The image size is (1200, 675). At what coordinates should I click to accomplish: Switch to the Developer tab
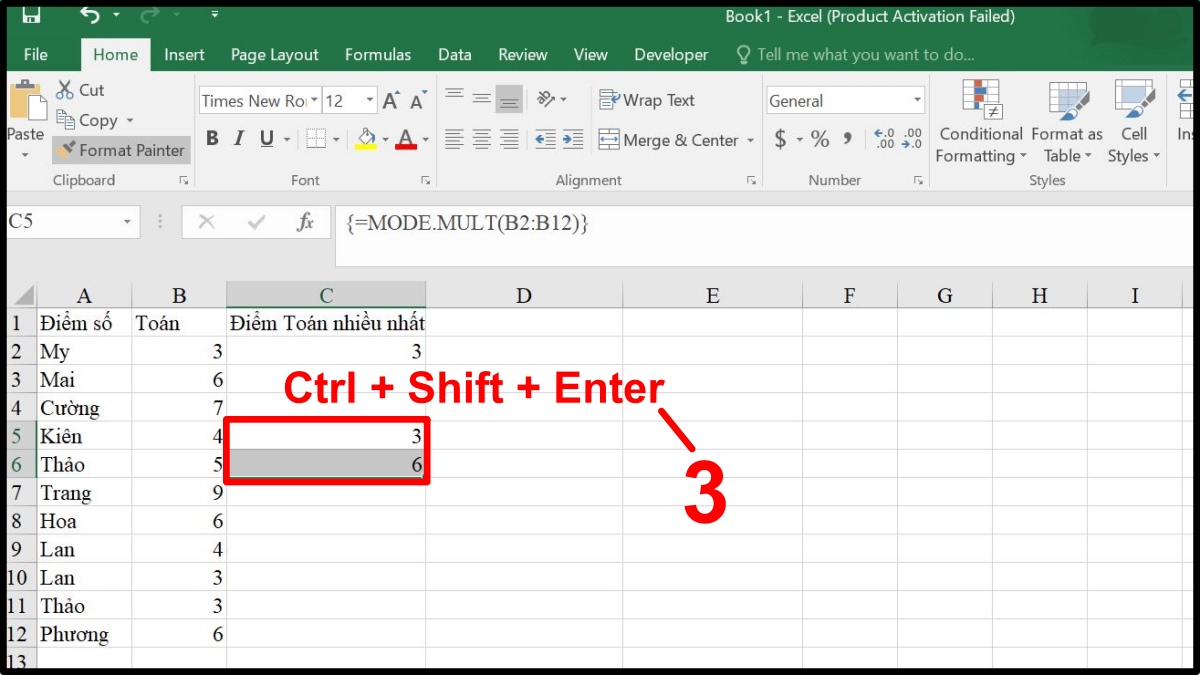click(x=671, y=55)
